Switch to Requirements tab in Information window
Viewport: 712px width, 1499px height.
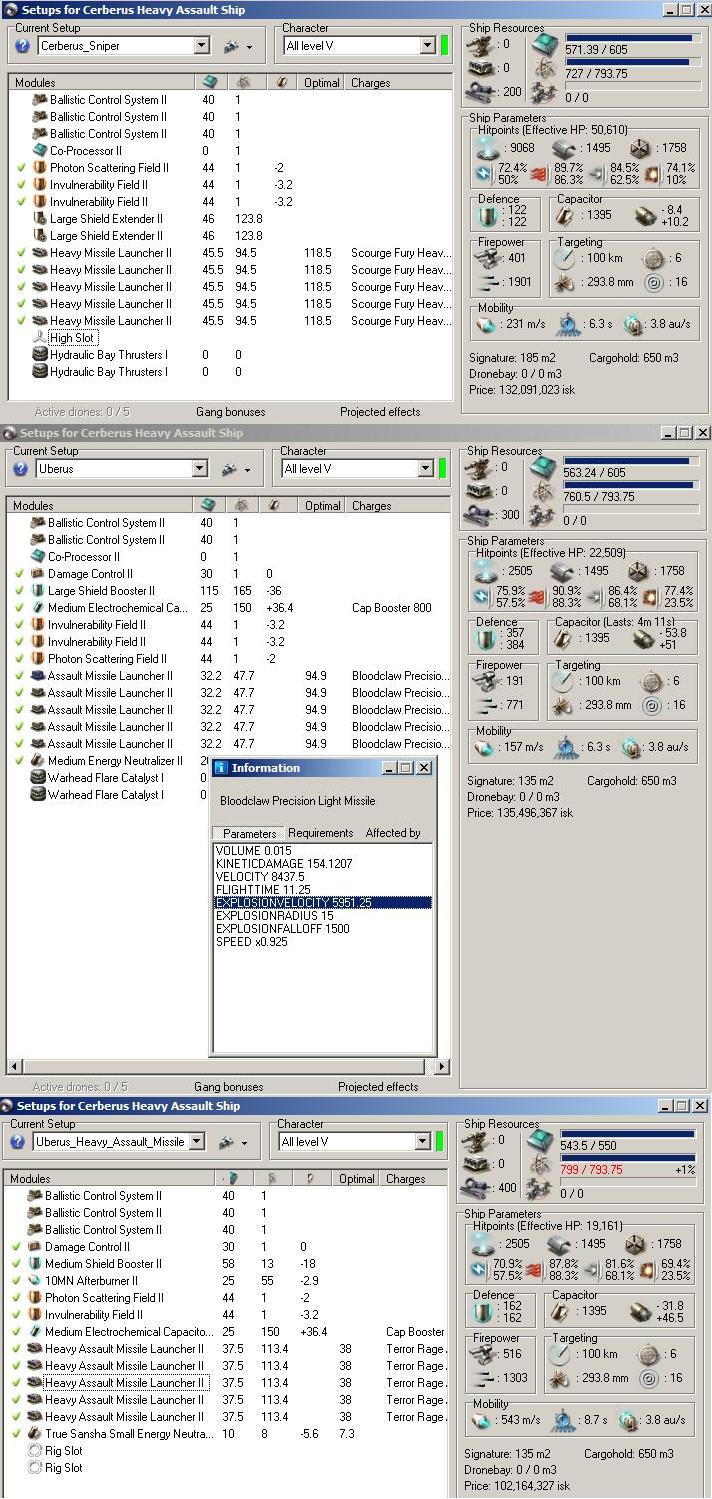pos(320,833)
